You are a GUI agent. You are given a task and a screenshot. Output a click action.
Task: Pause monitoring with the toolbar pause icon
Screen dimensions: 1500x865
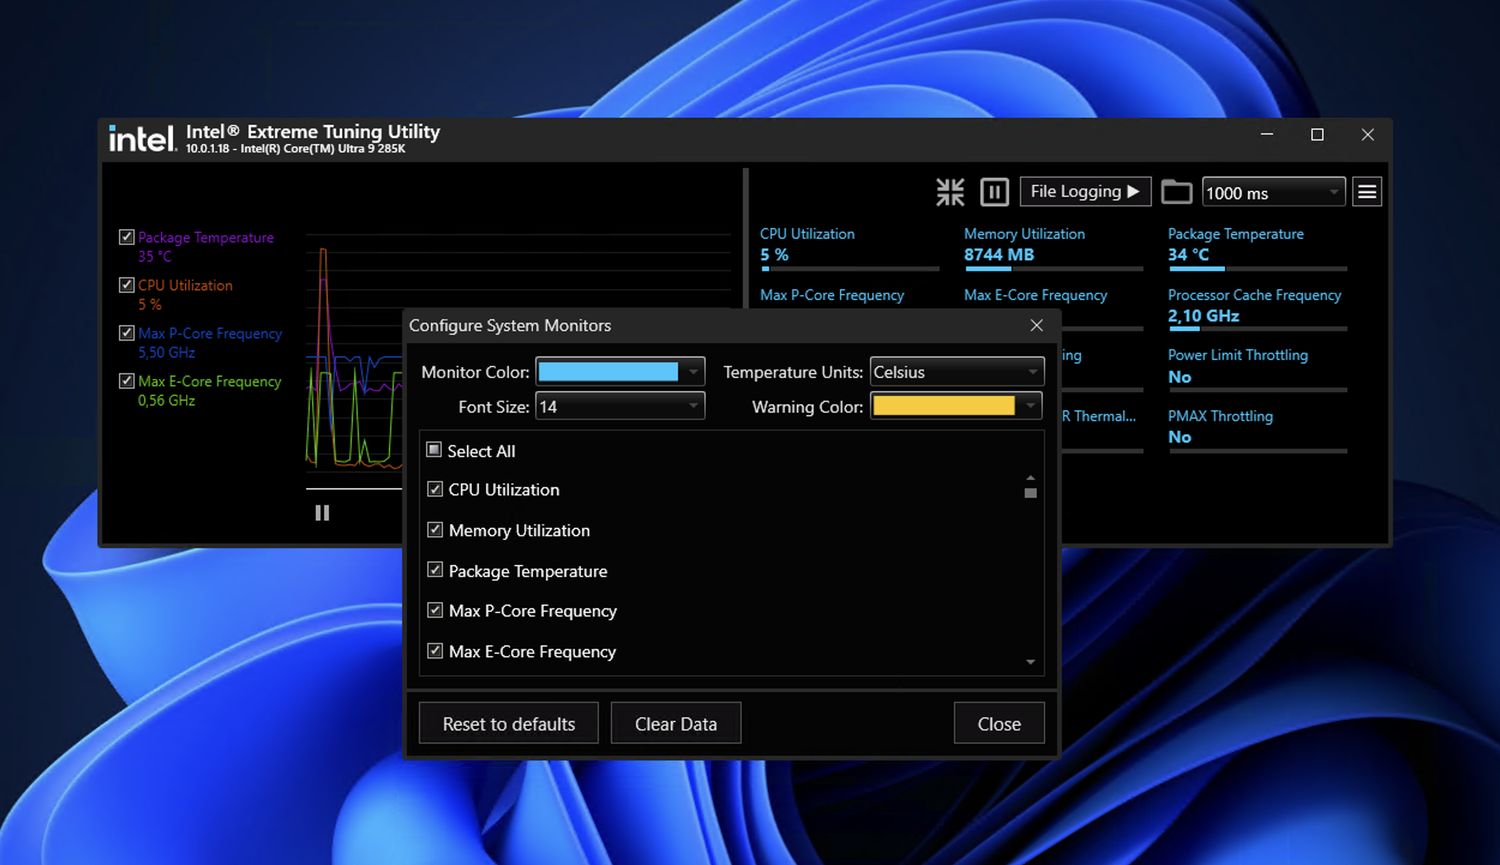(994, 192)
